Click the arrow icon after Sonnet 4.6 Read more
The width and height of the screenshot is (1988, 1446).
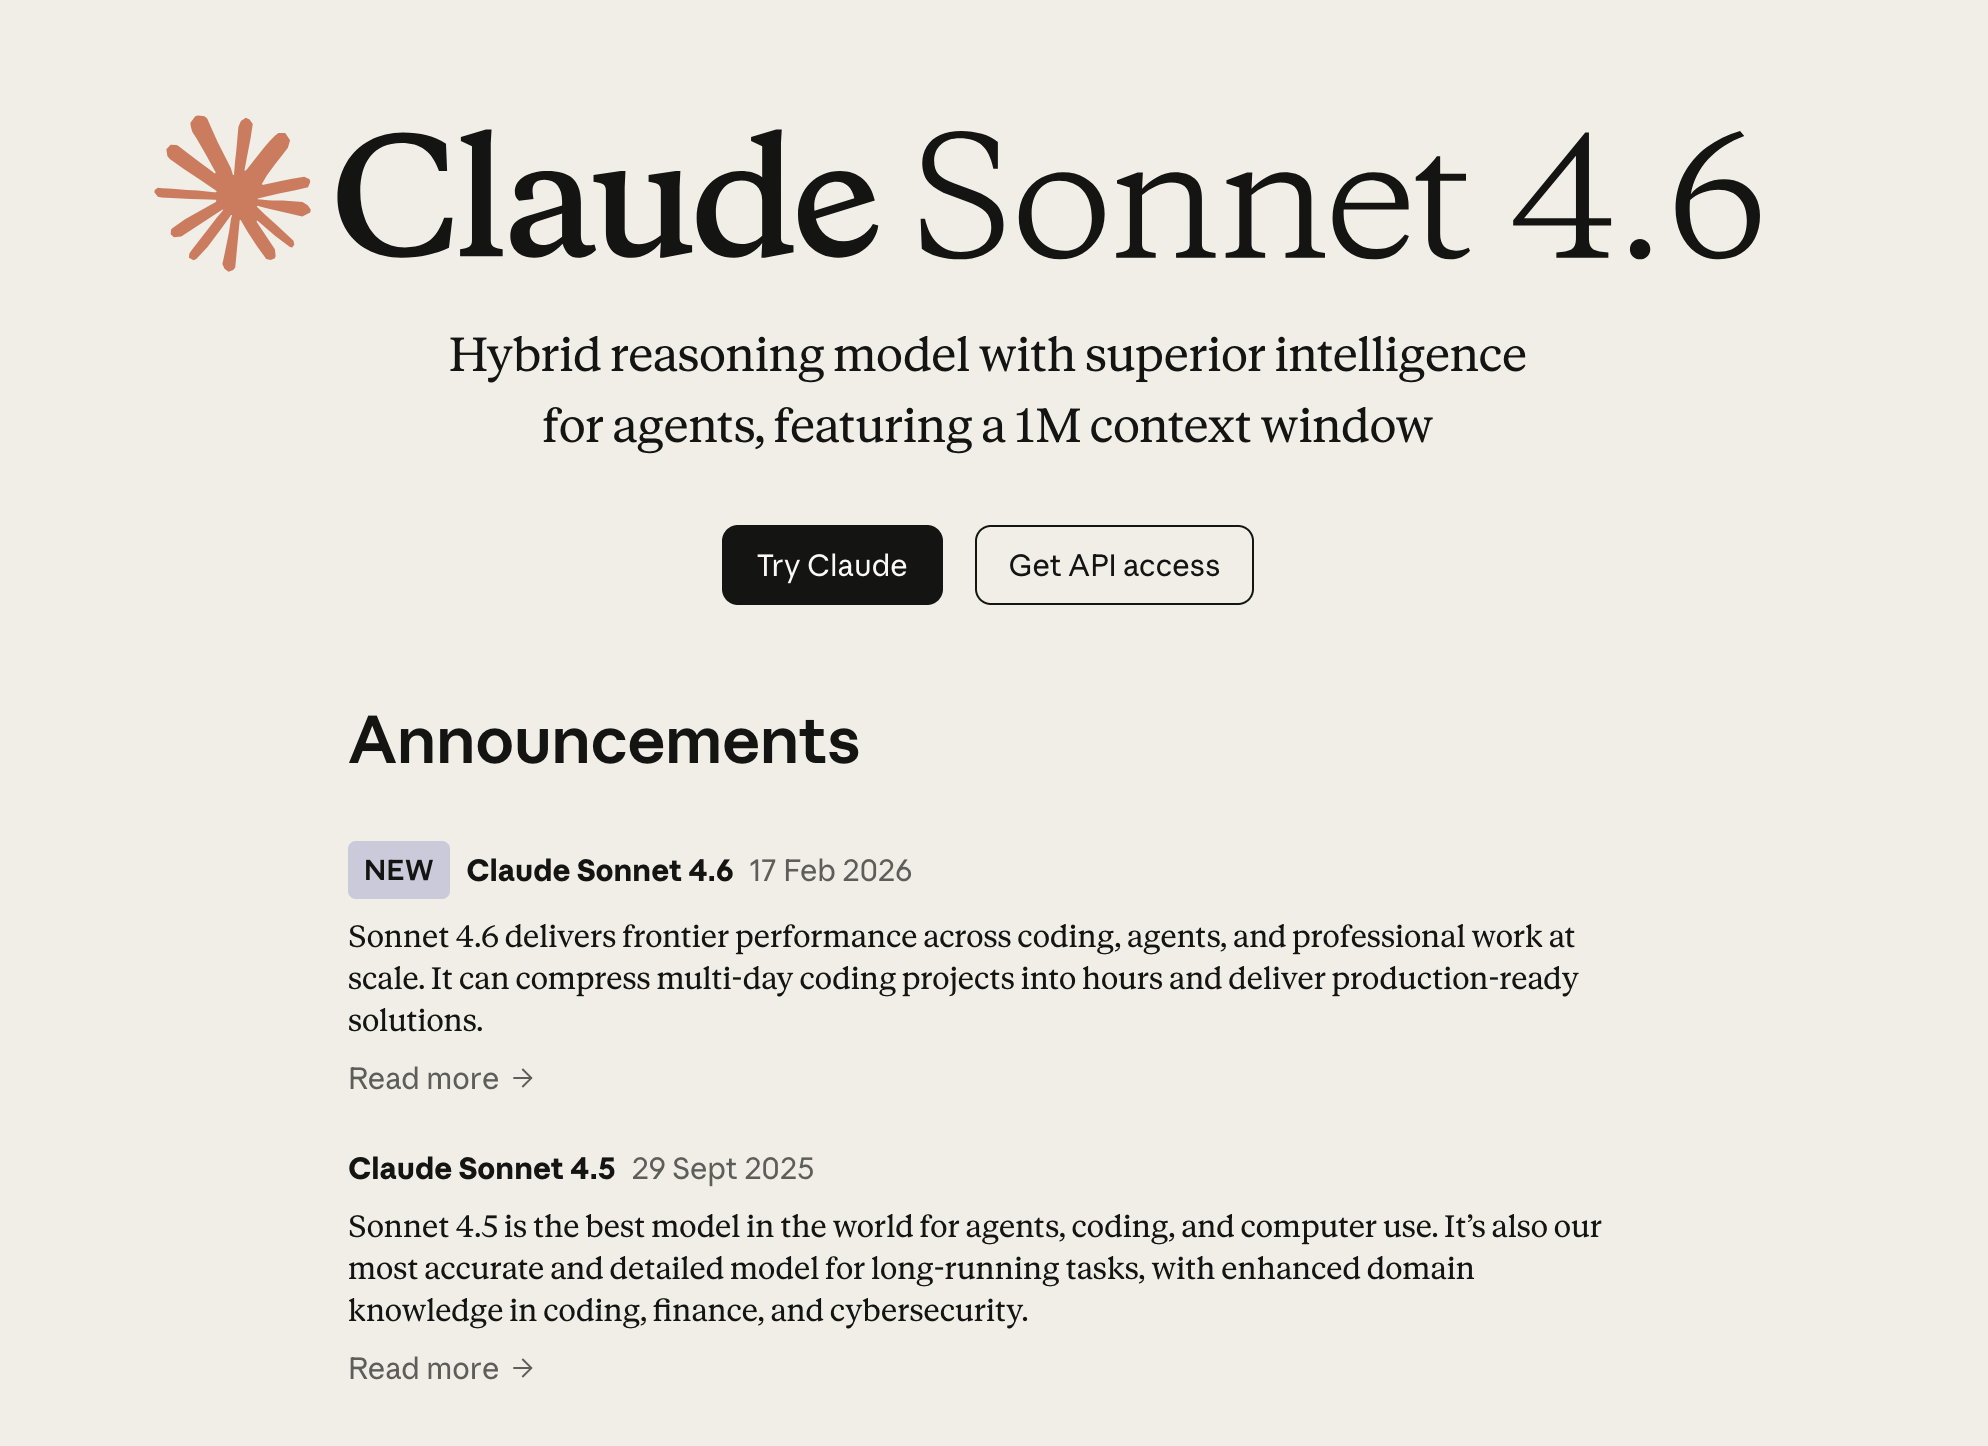click(523, 1078)
